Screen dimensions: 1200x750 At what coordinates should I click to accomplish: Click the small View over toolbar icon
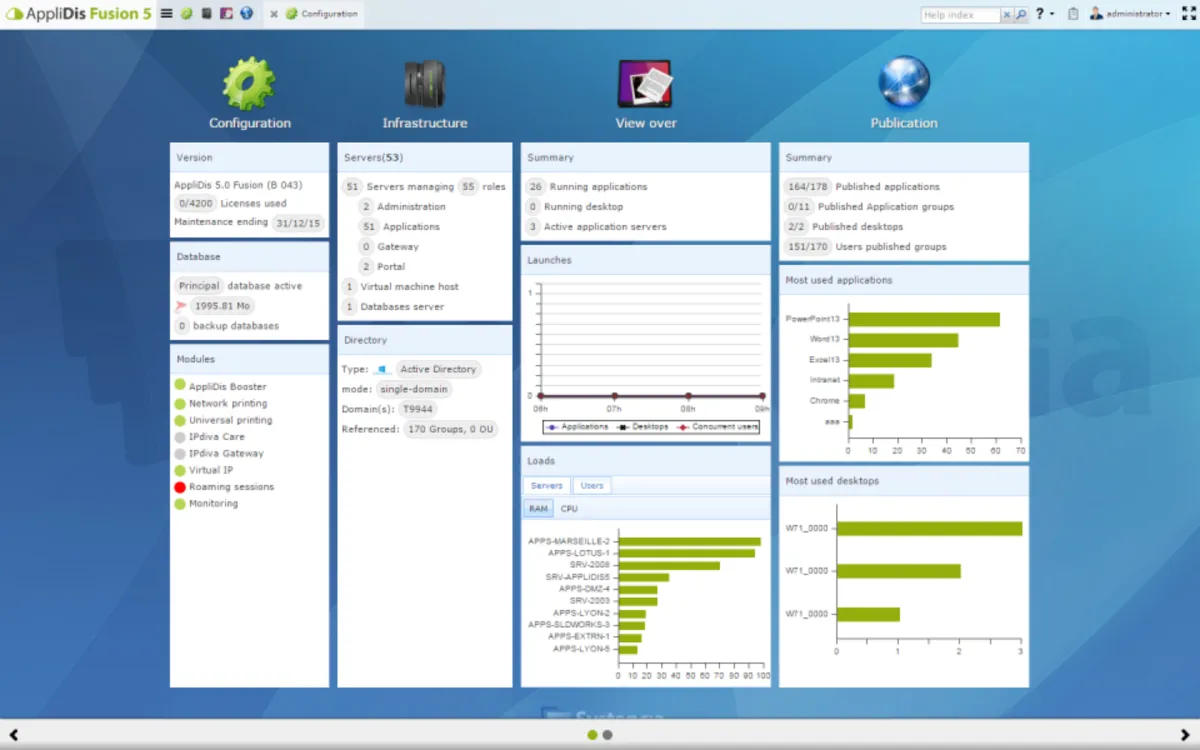(226, 14)
